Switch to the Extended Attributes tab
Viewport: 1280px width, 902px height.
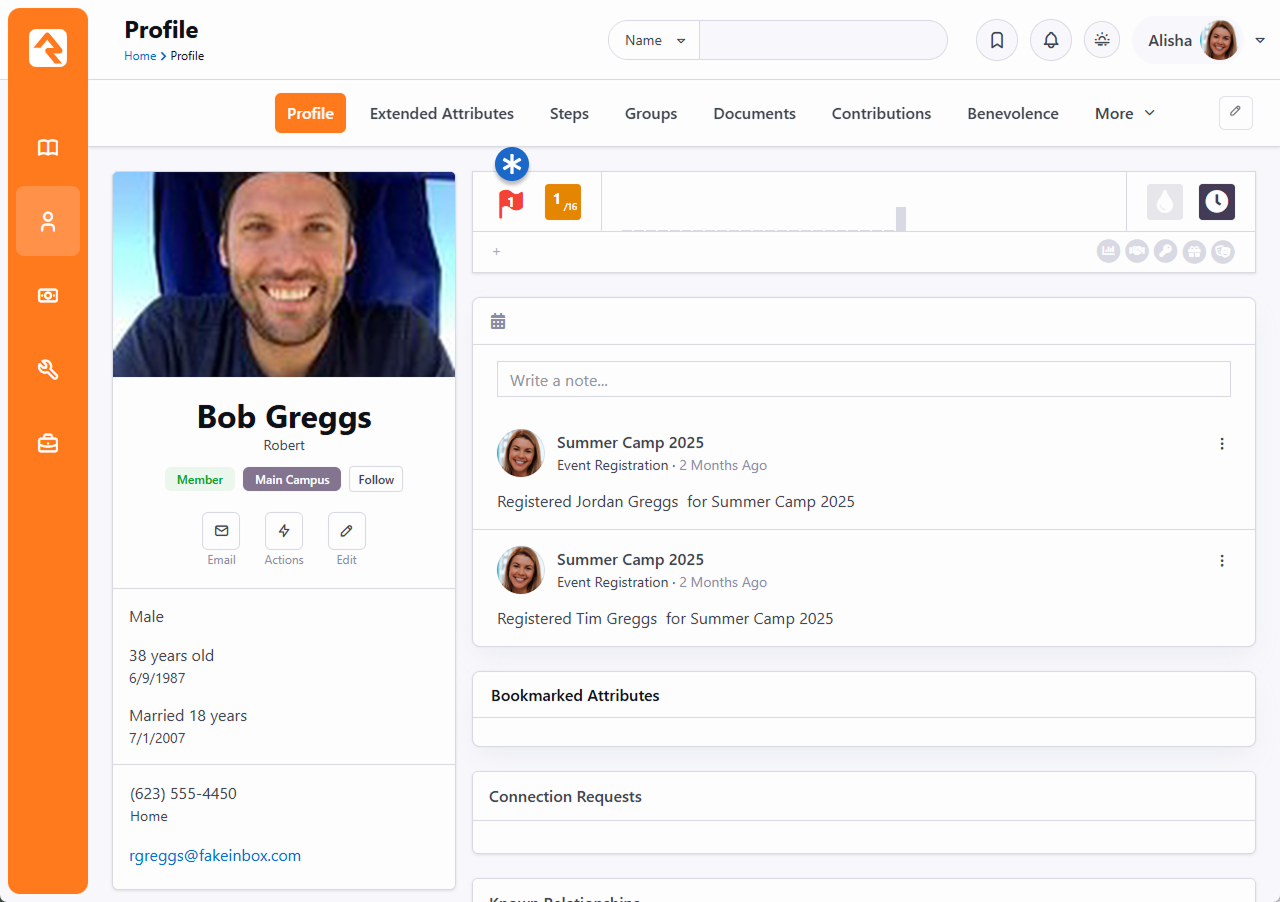pyautogui.click(x=441, y=114)
